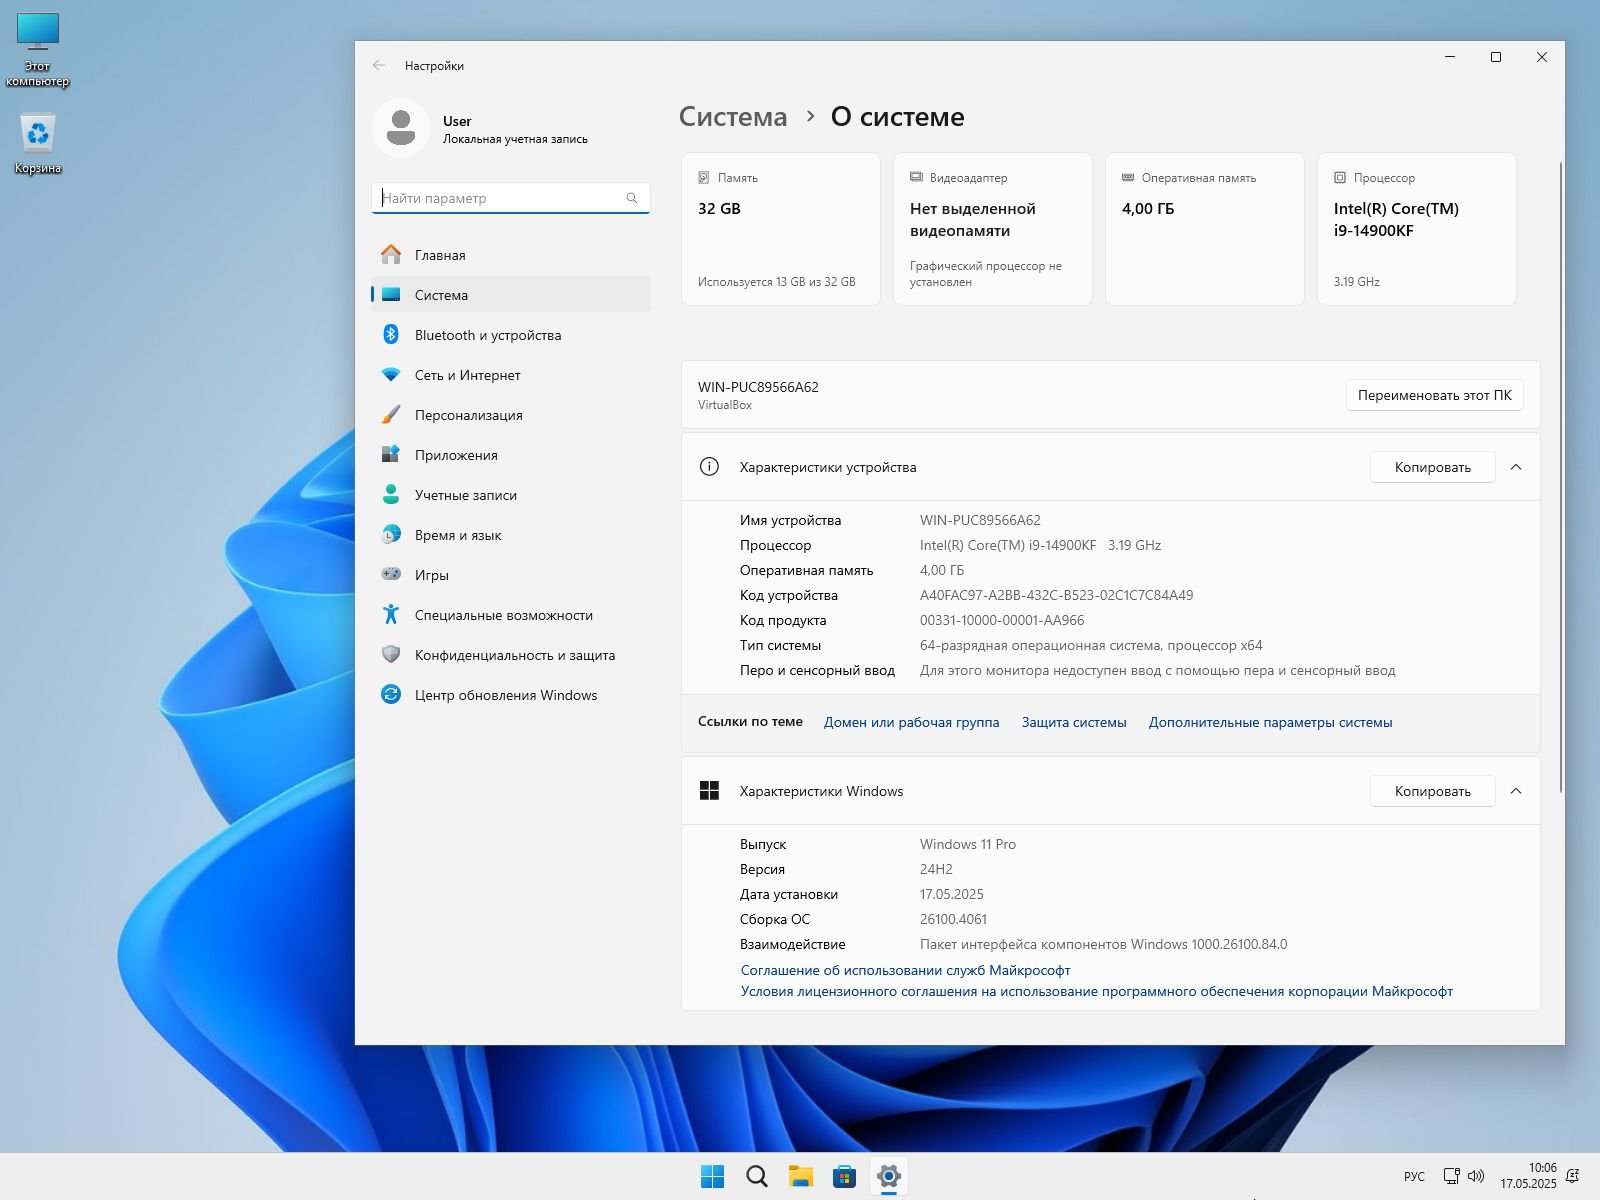1600x1200 pixels.
Task: Open the notification bell in system tray
Action: click(x=1573, y=1176)
